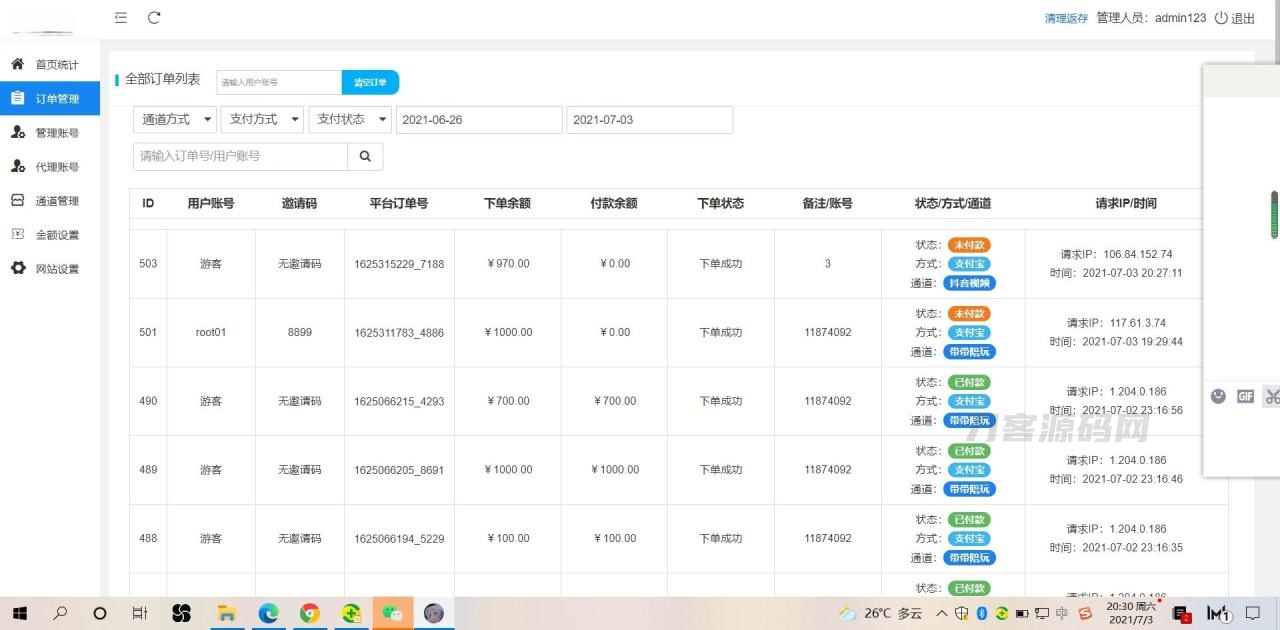
Task: Click the start date field showing 2021-06-26
Action: pos(479,119)
